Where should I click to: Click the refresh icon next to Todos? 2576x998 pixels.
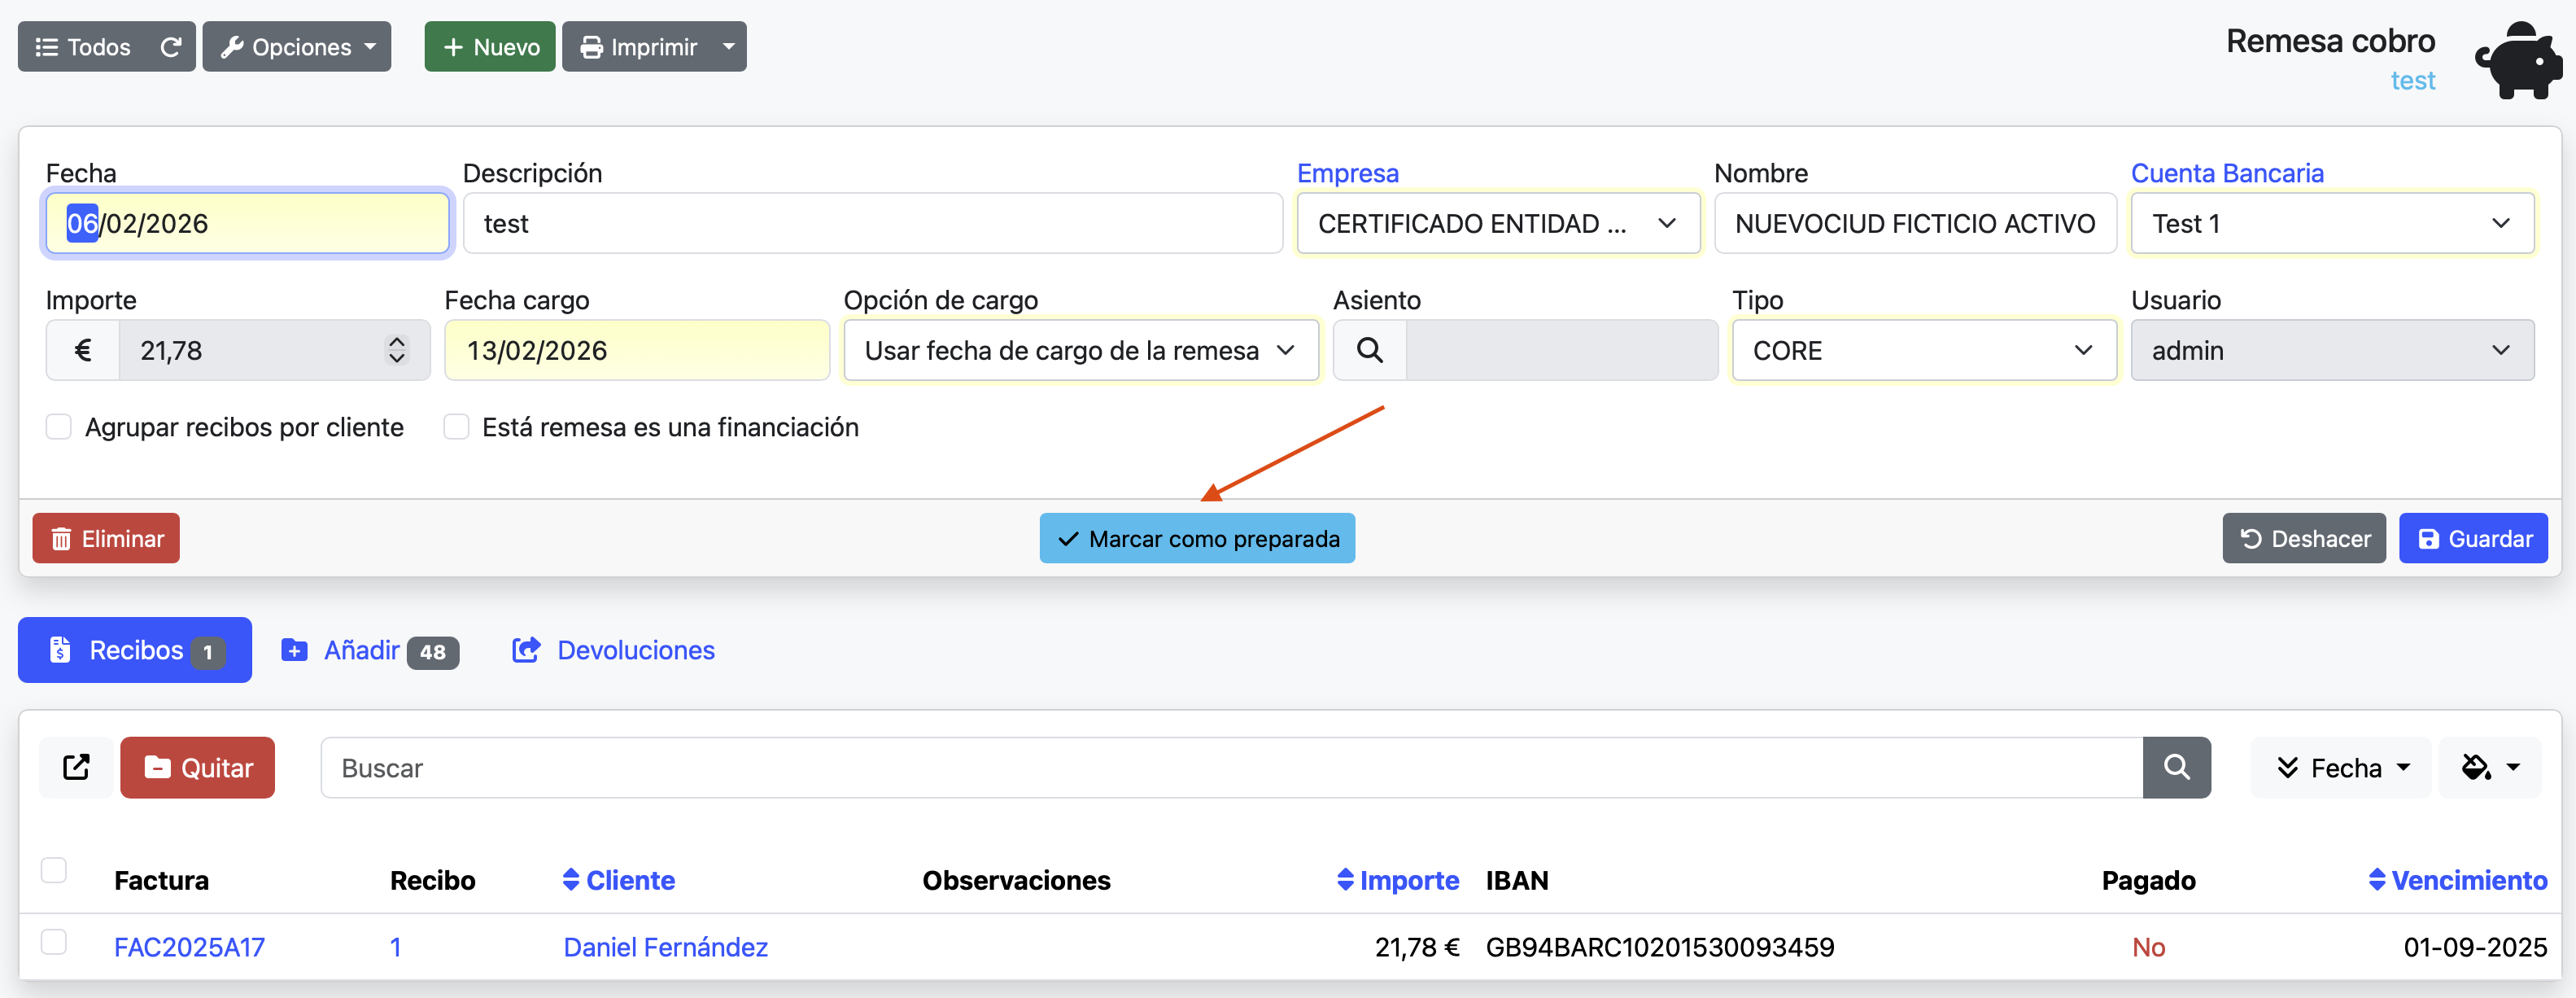coord(170,46)
